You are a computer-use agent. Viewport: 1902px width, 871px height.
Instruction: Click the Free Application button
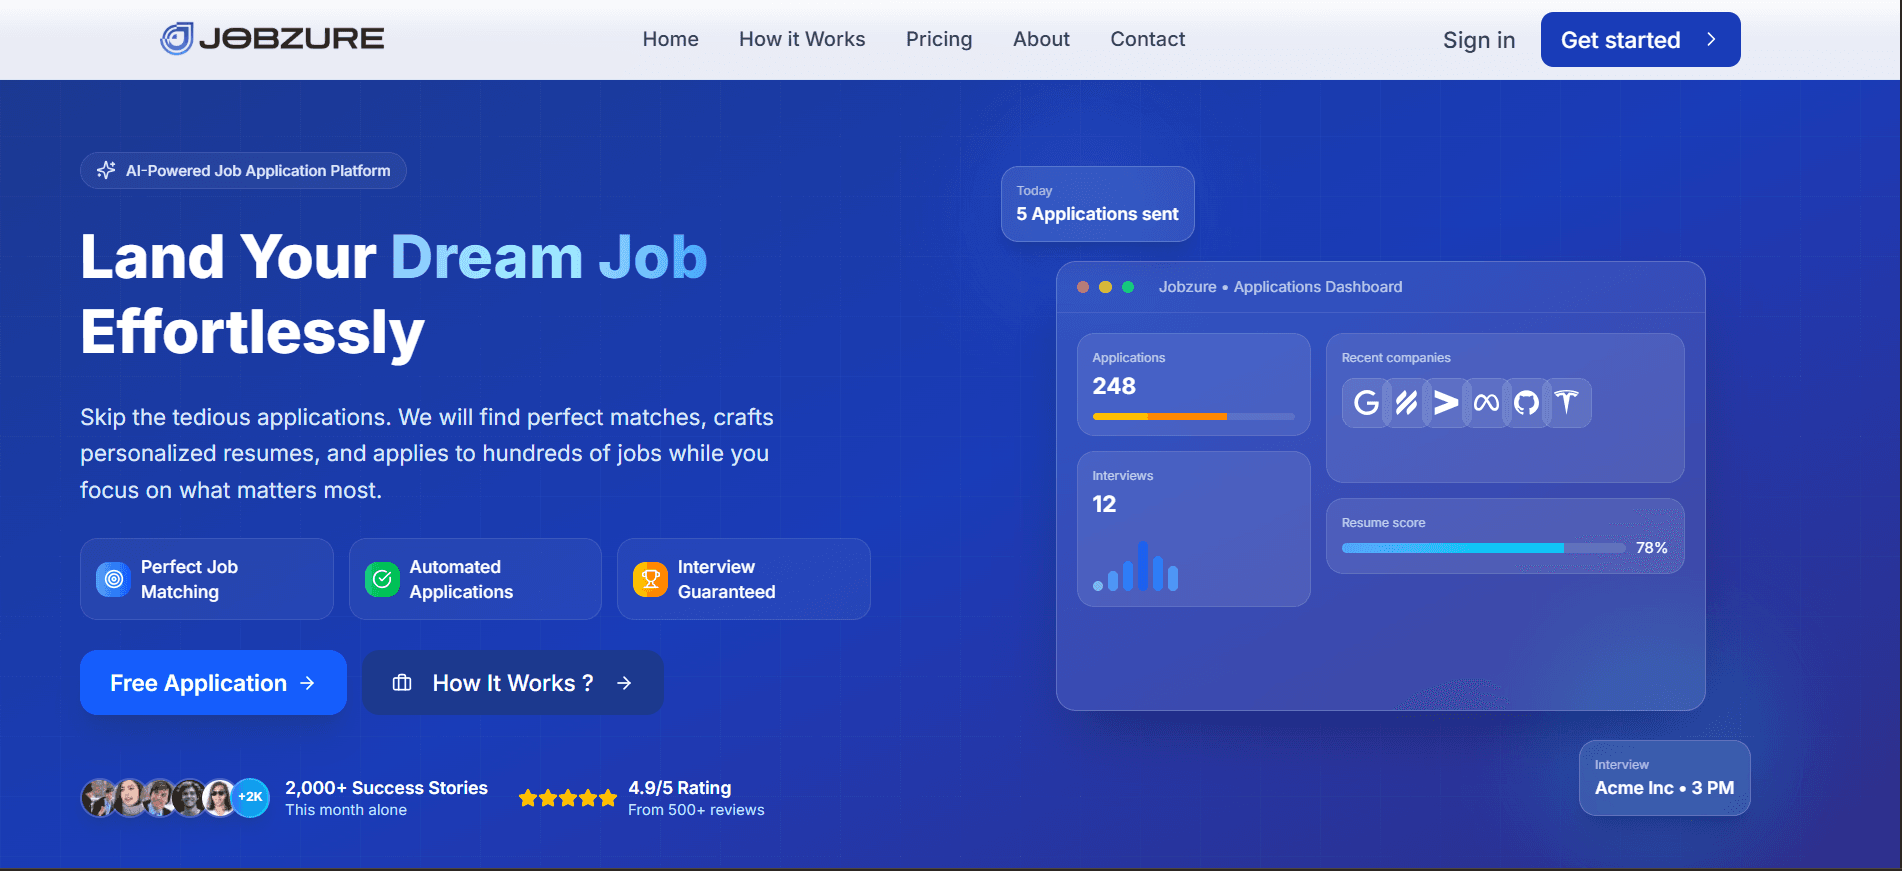pyautogui.click(x=213, y=683)
